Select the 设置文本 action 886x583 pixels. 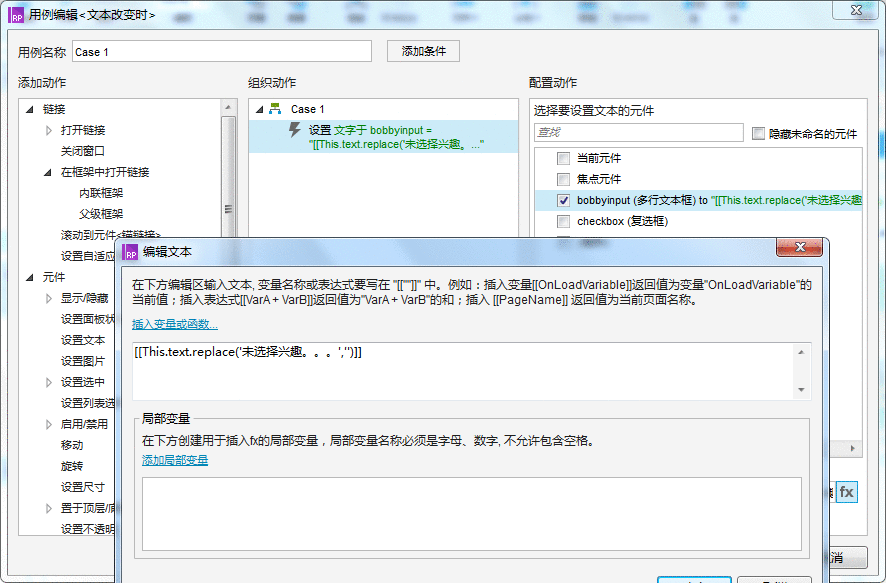[82, 340]
